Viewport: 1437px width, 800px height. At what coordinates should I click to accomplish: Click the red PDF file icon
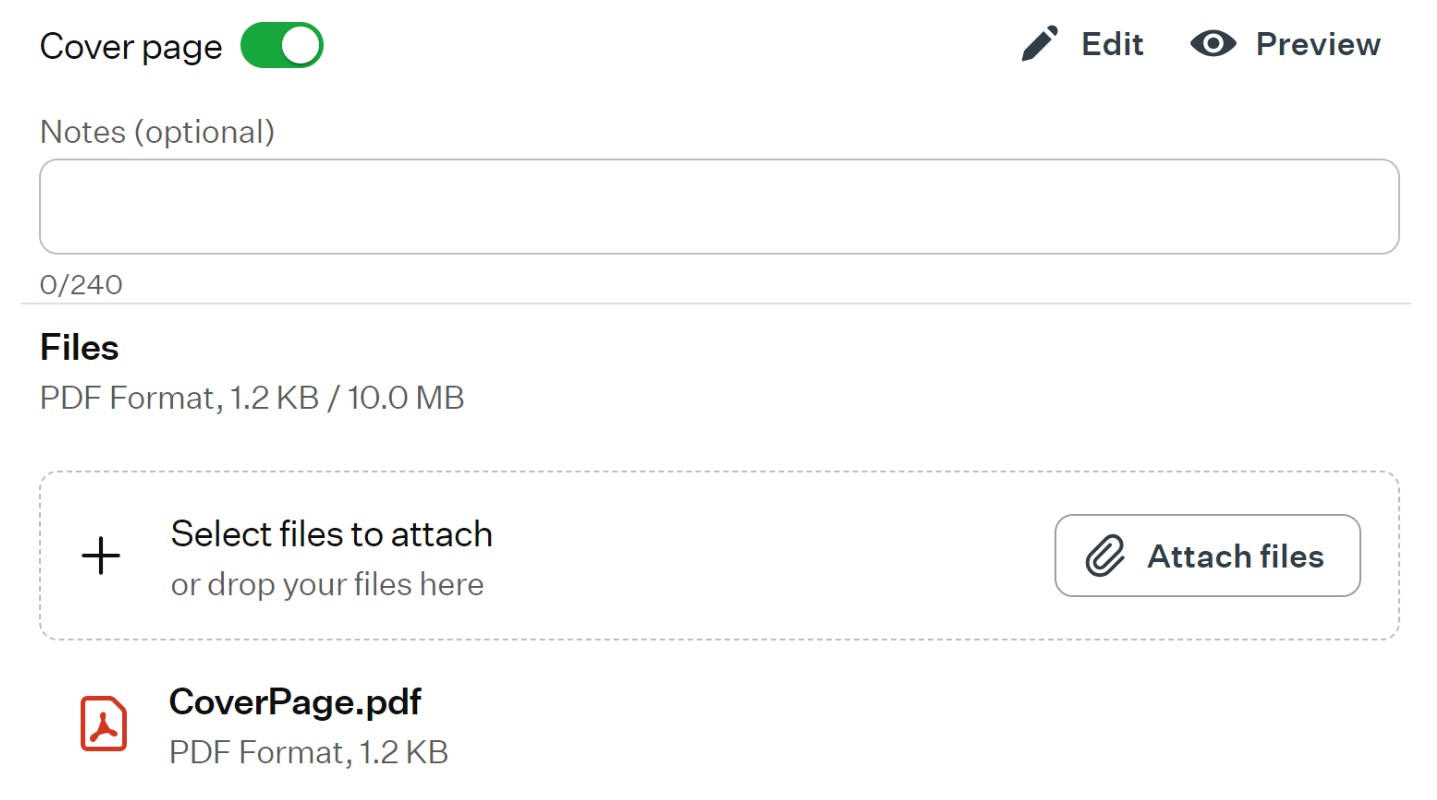point(103,723)
